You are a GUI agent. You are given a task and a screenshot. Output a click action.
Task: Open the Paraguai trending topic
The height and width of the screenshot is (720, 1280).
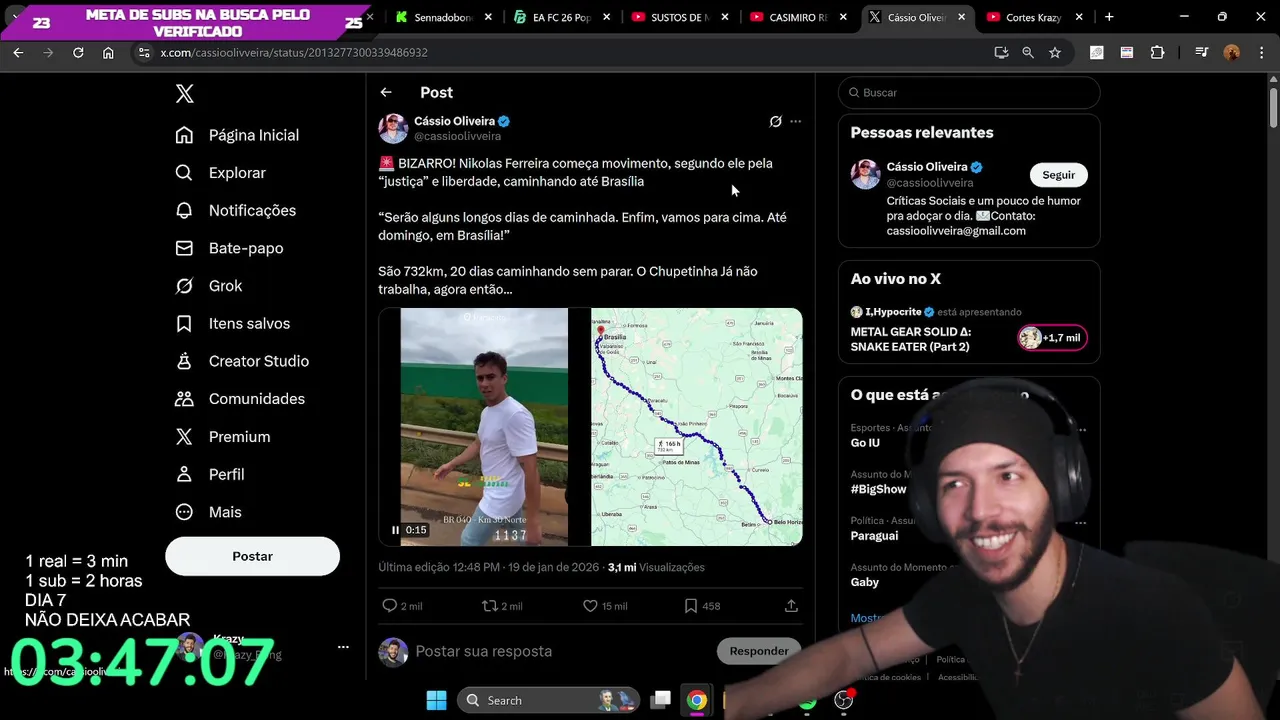pos(875,536)
